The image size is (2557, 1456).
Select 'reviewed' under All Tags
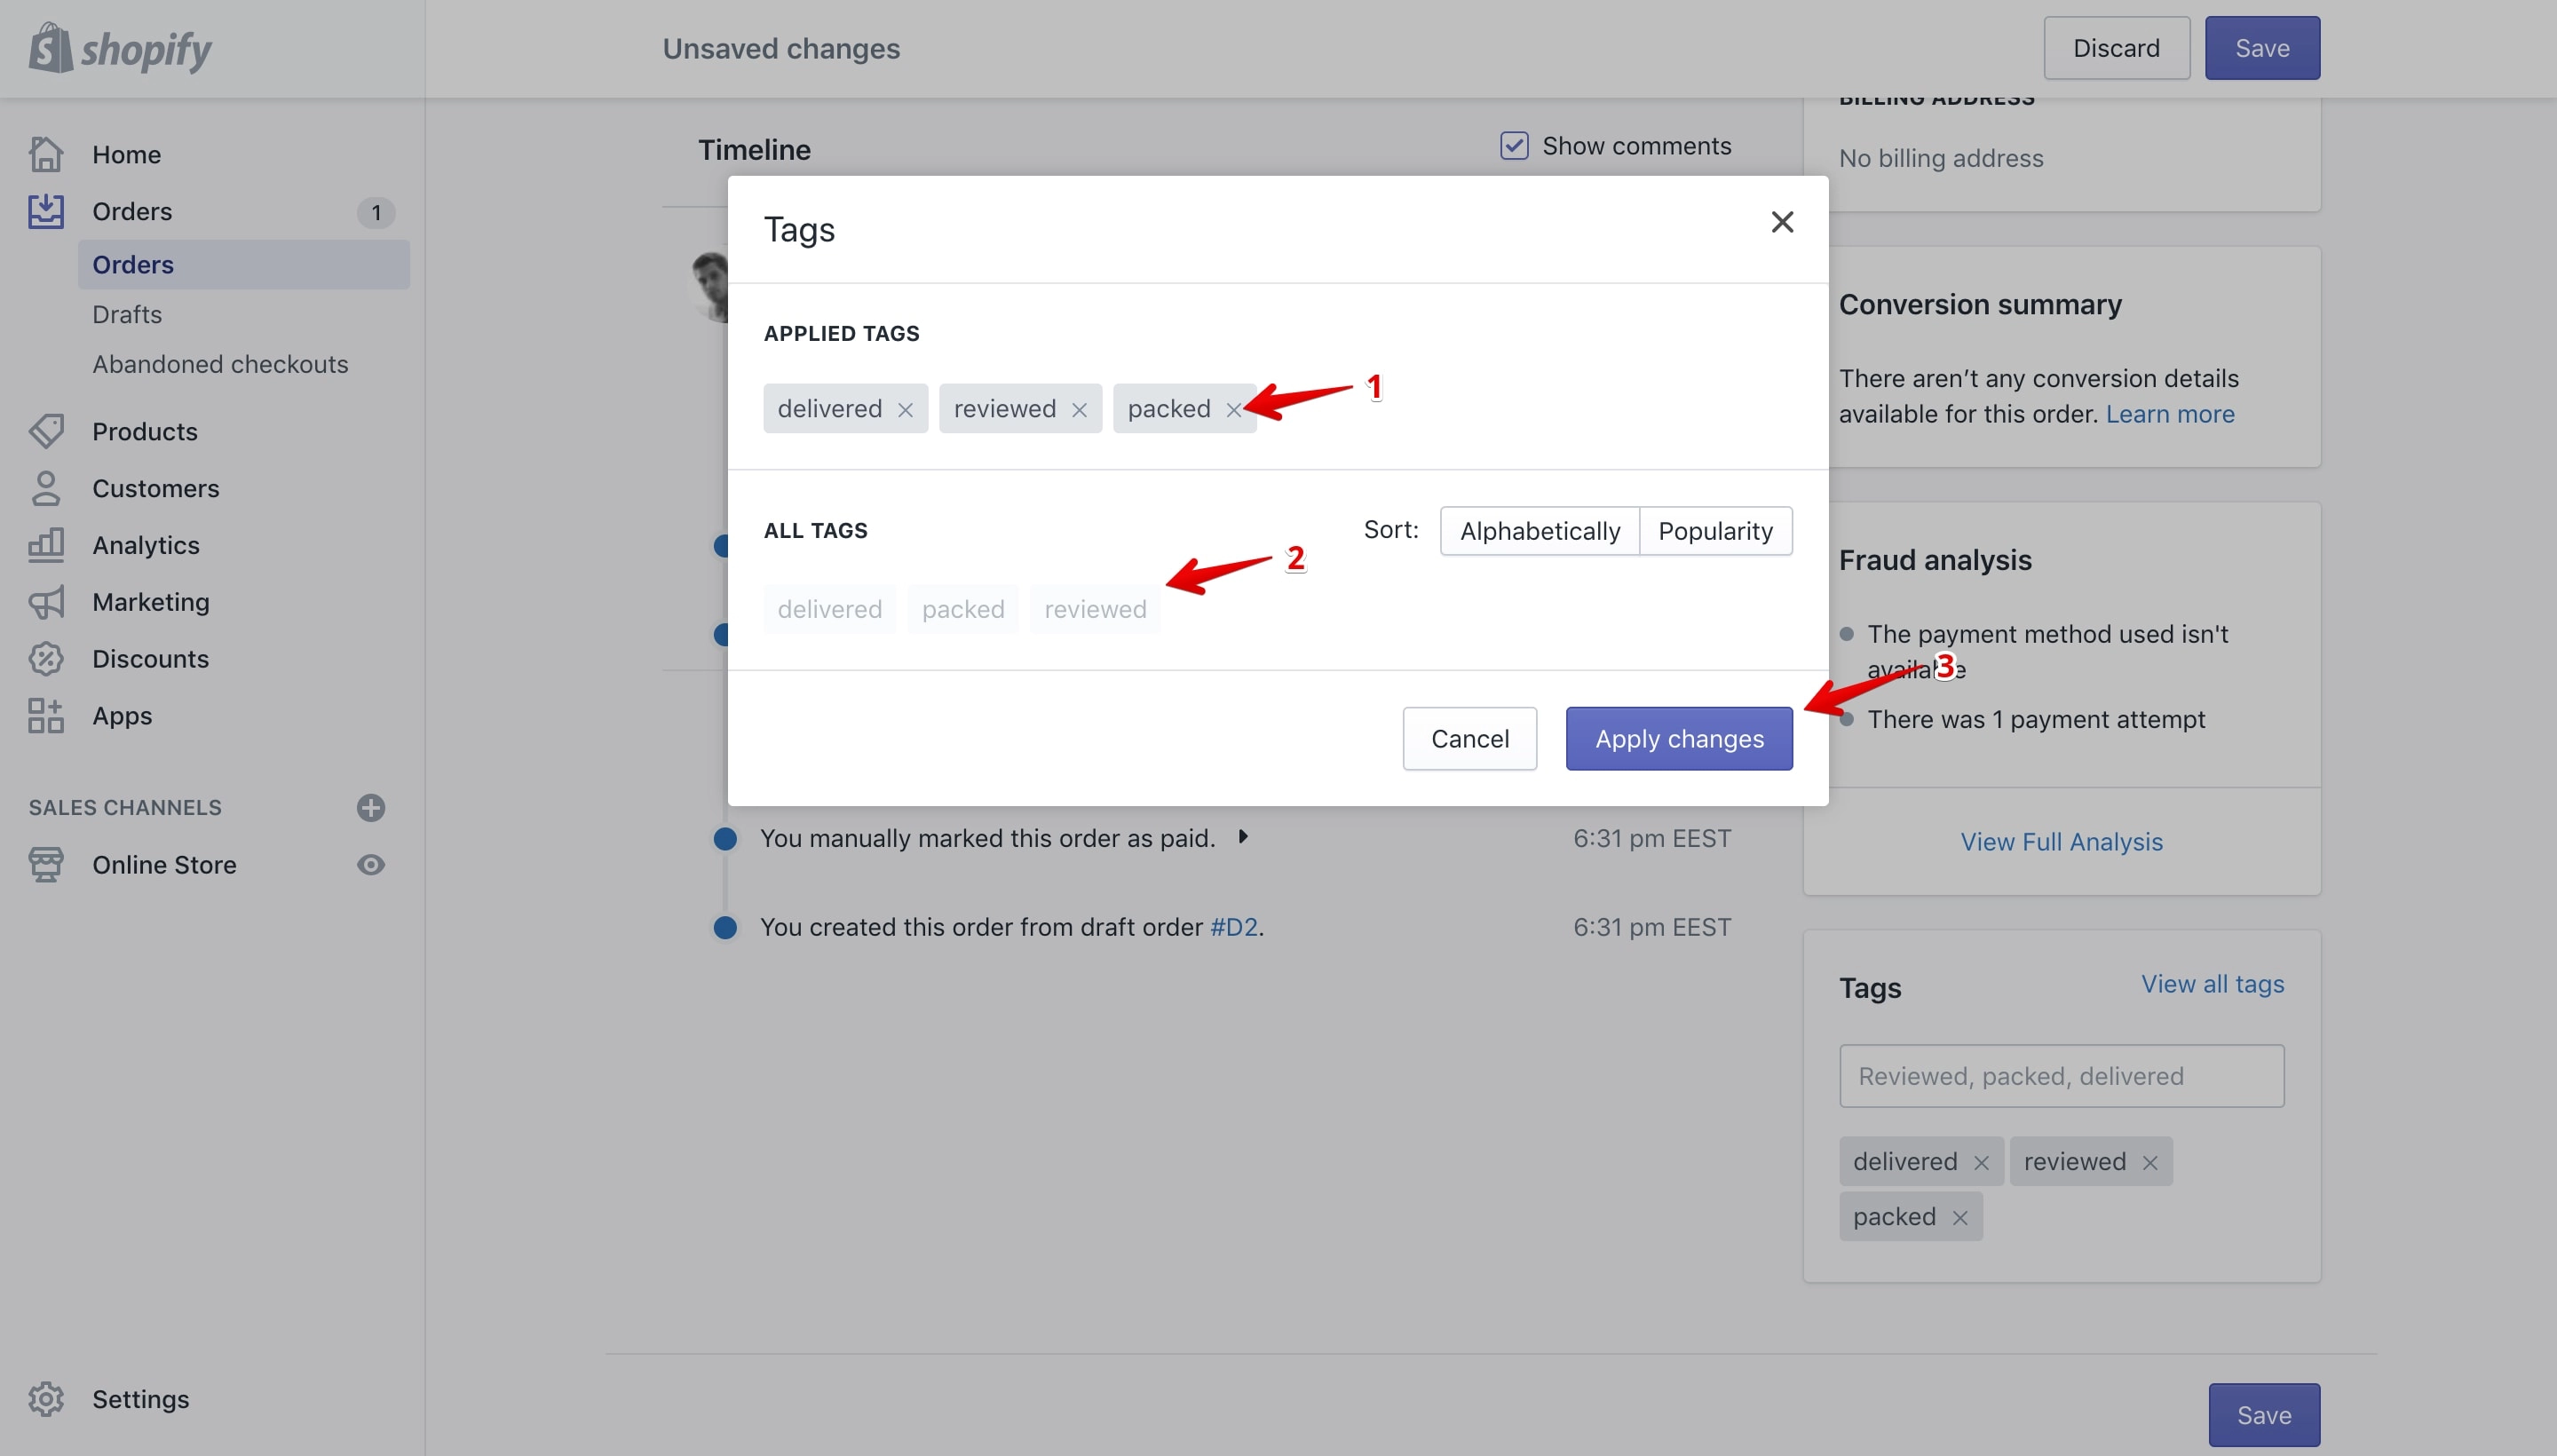[x=1095, y=609]
